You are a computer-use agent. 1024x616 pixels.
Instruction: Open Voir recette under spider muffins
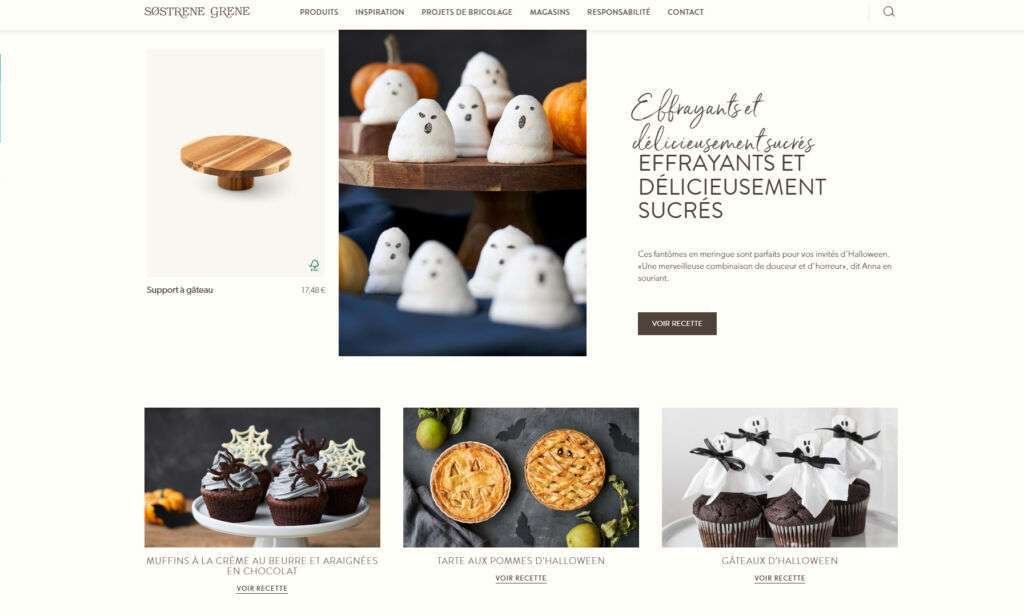point(262,589)
